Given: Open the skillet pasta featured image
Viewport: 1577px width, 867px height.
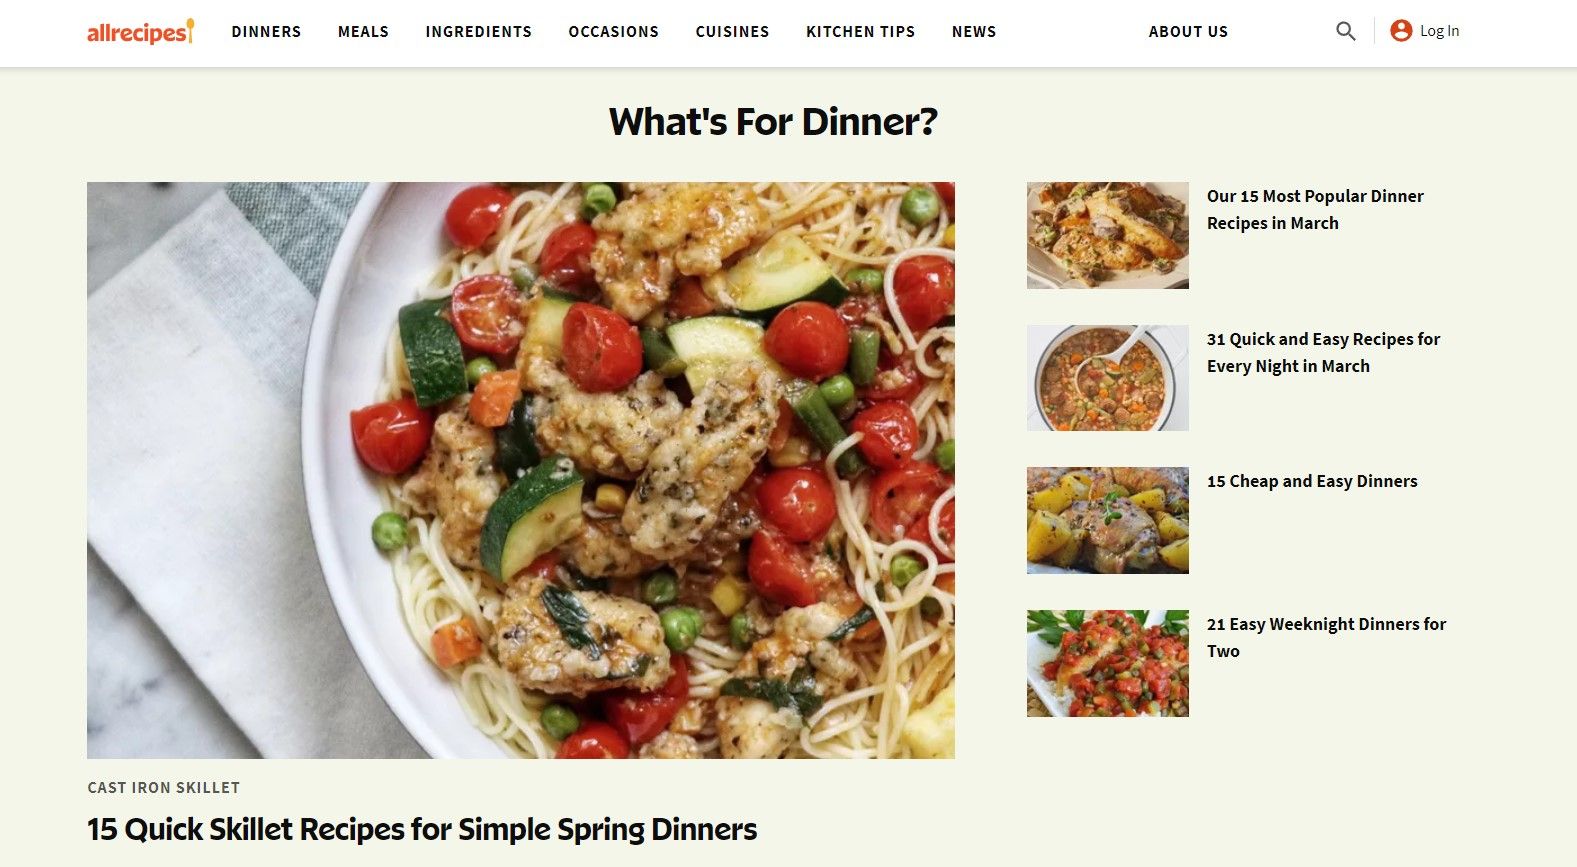Looking at the screenshot, I should pyautogui.click(x=521, y=470).
